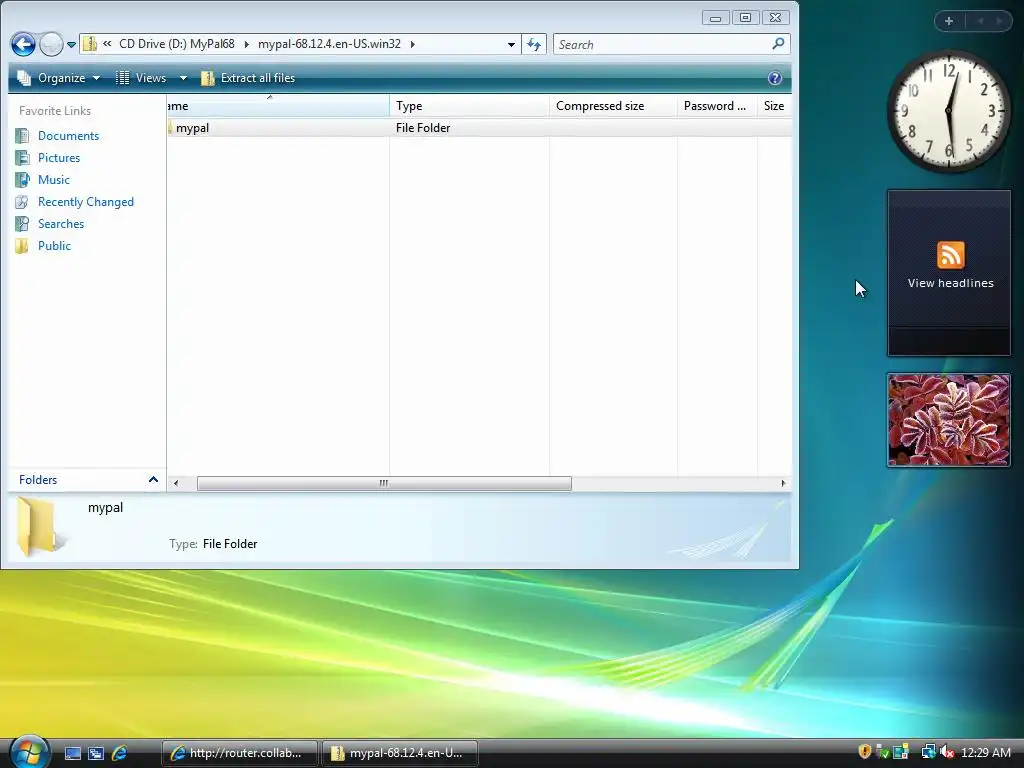
Task: Open Searches favorite link
Action: pos(61,223)
